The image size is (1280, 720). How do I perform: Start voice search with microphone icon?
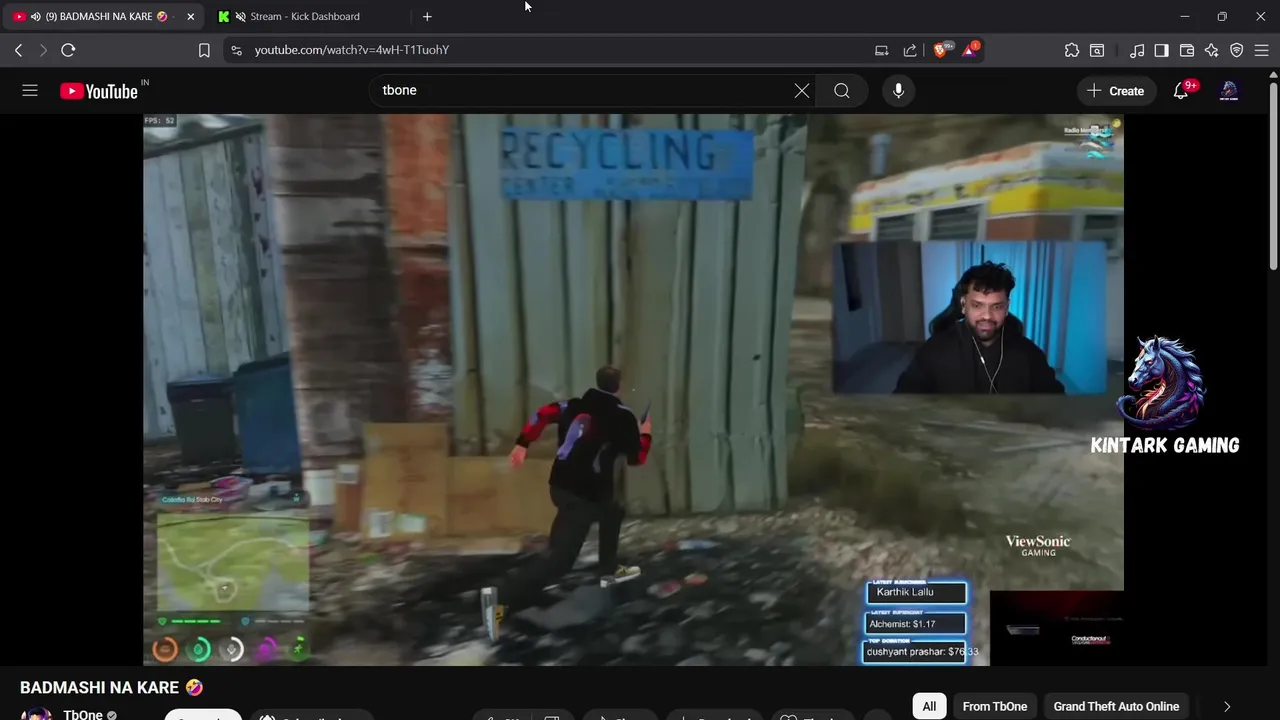[898, 91]
